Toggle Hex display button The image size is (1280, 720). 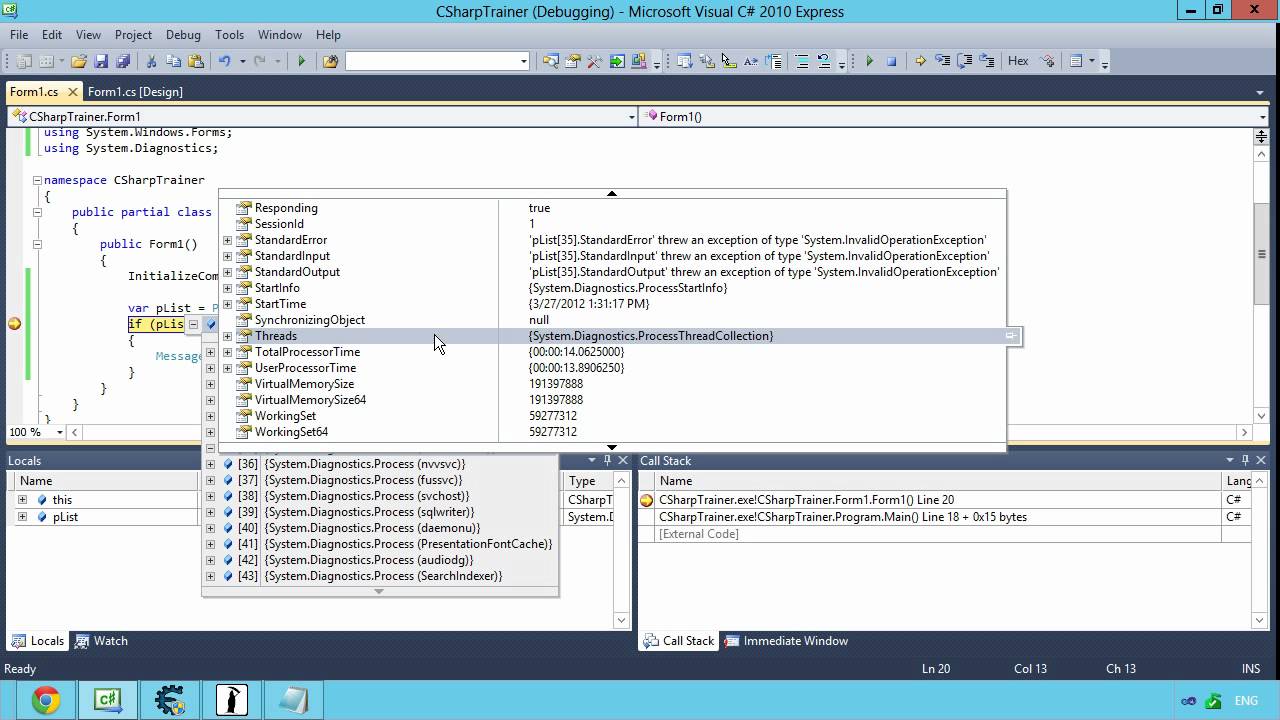click(1018, 61)
